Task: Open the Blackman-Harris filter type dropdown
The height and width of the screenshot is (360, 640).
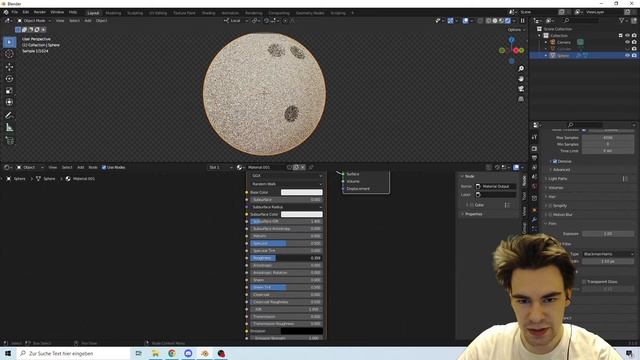Action: pyautogui.click(x=608, y=254)
